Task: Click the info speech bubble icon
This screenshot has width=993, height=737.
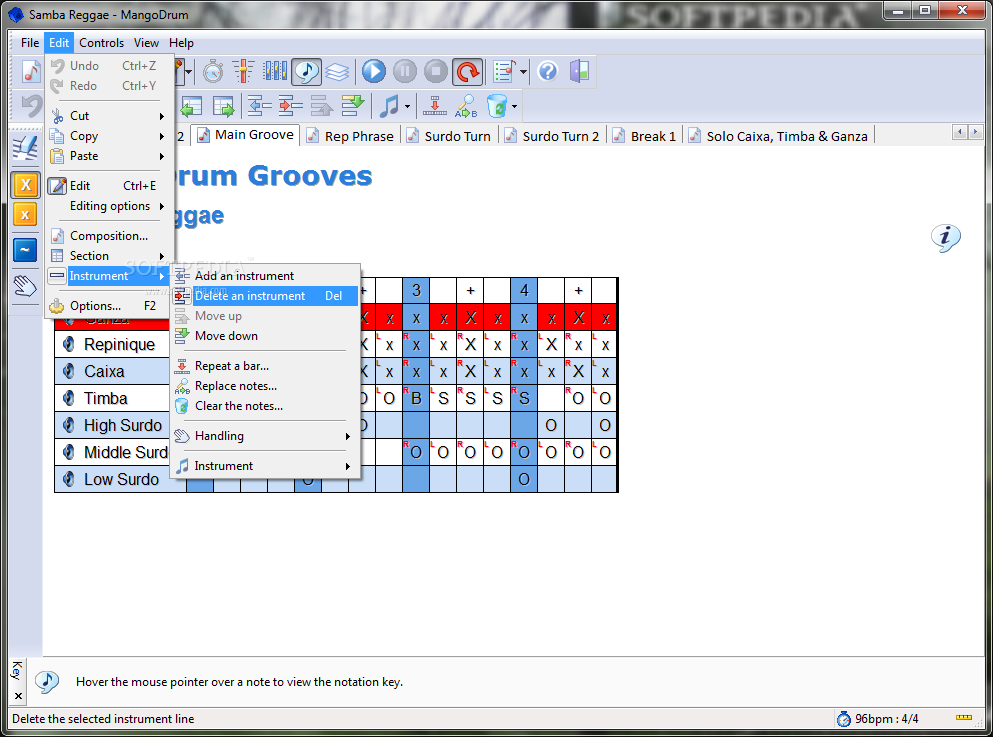Action: (946, 238)
